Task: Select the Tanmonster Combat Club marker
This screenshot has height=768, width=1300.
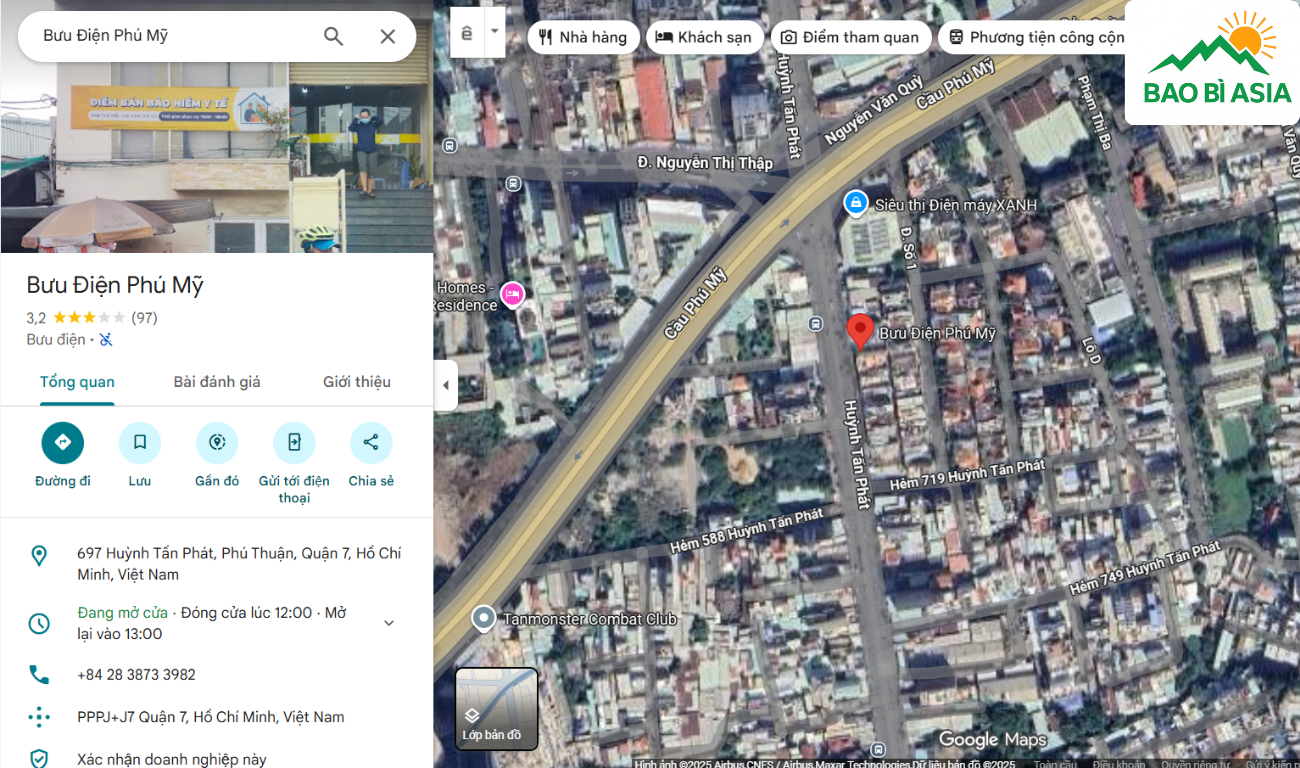Action: pos(484,619)
